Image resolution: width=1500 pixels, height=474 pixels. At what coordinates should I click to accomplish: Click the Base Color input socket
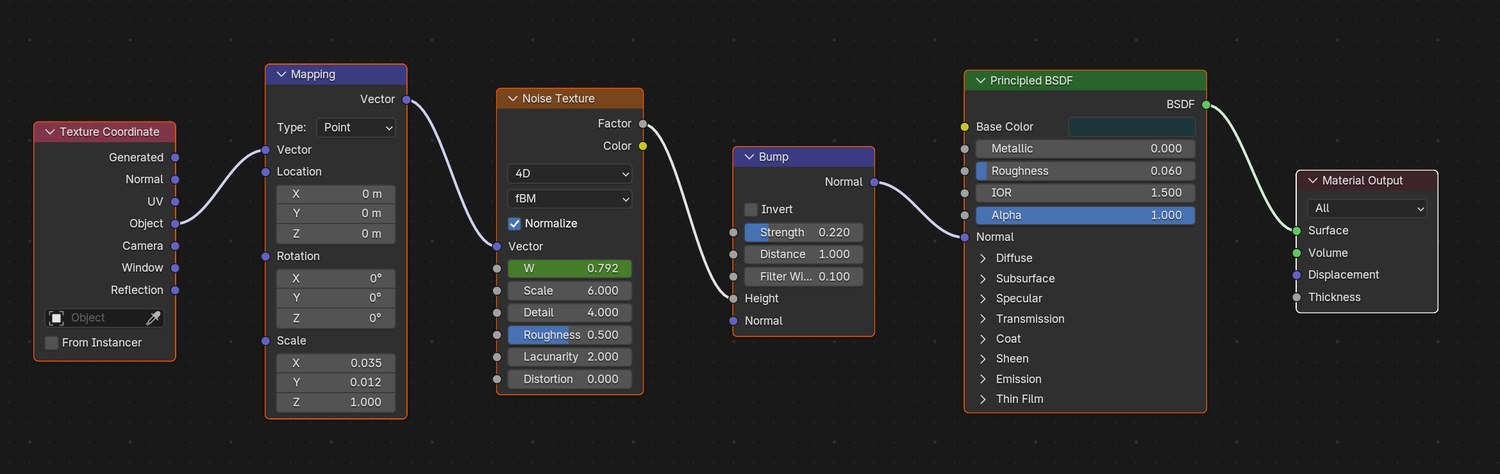[x=965, y=127]
